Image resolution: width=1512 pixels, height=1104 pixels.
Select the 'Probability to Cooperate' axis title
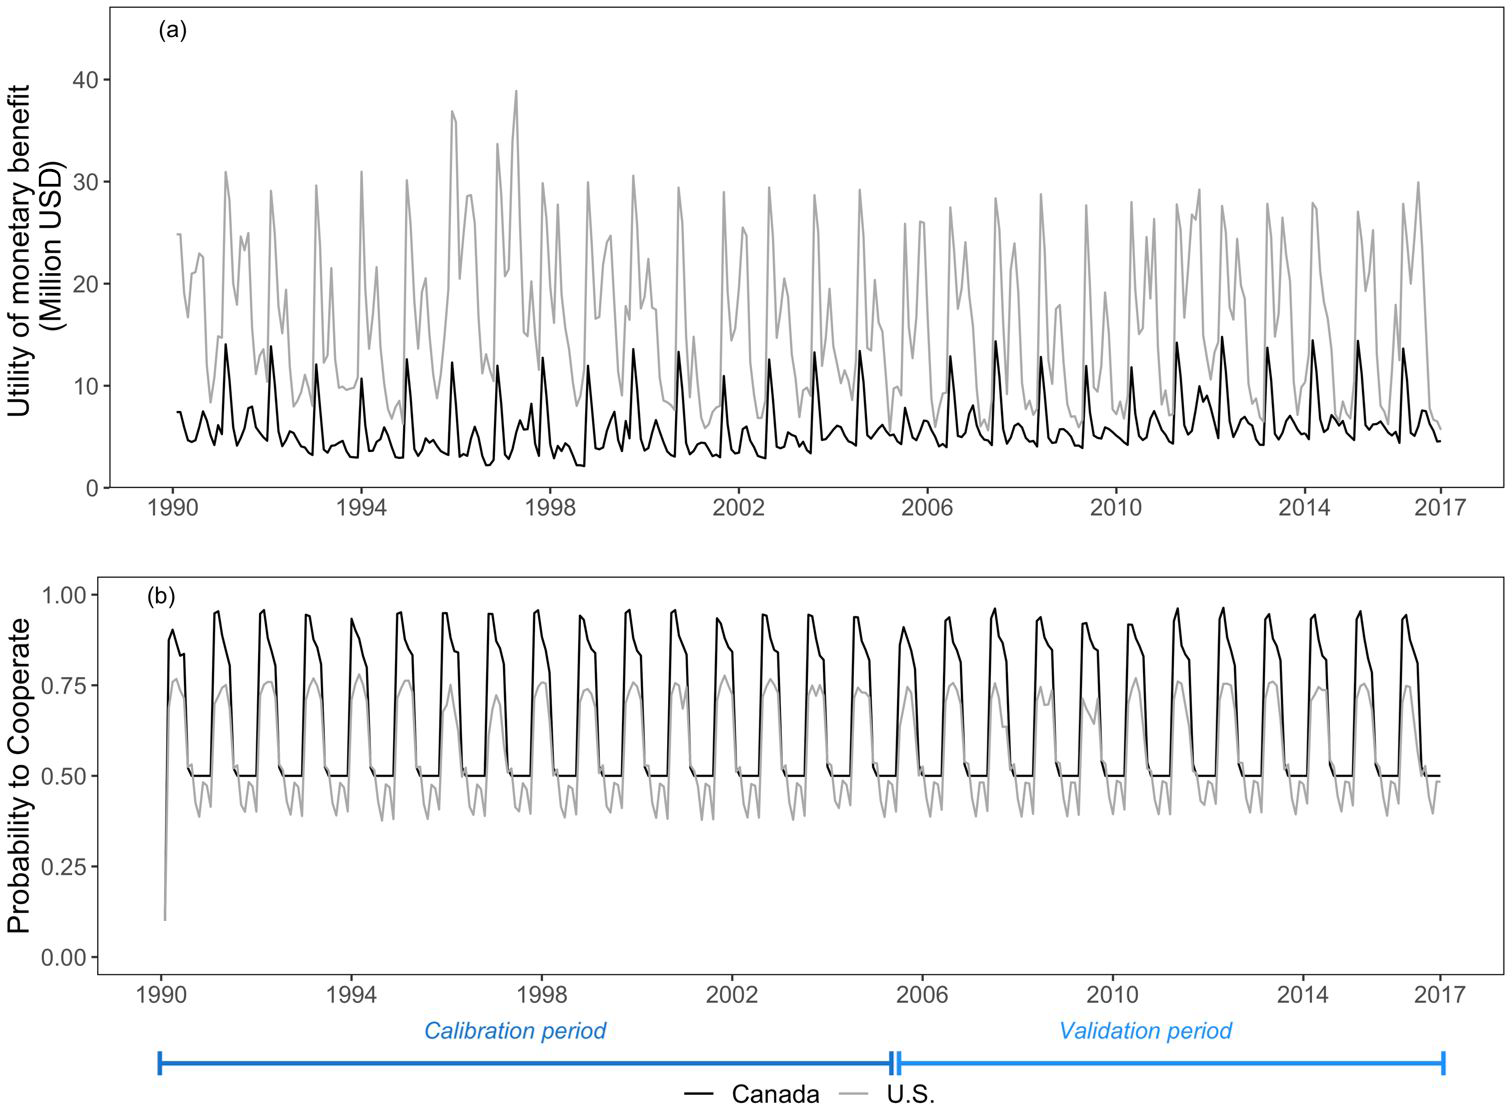pyautogui.click(x=20, y=775)
